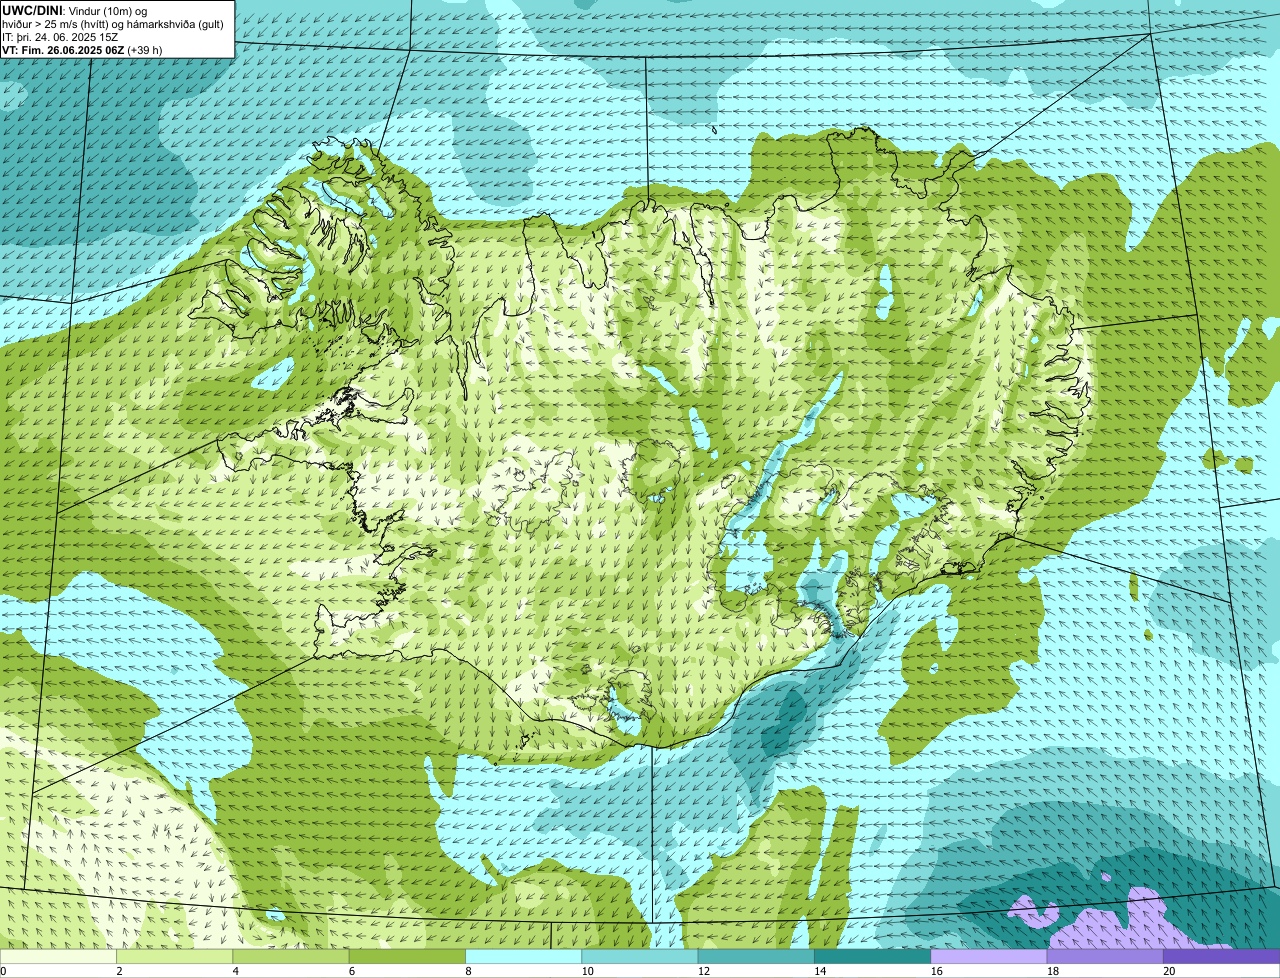Pick the 4–6 m/s legend color segment

click(291, 957)
